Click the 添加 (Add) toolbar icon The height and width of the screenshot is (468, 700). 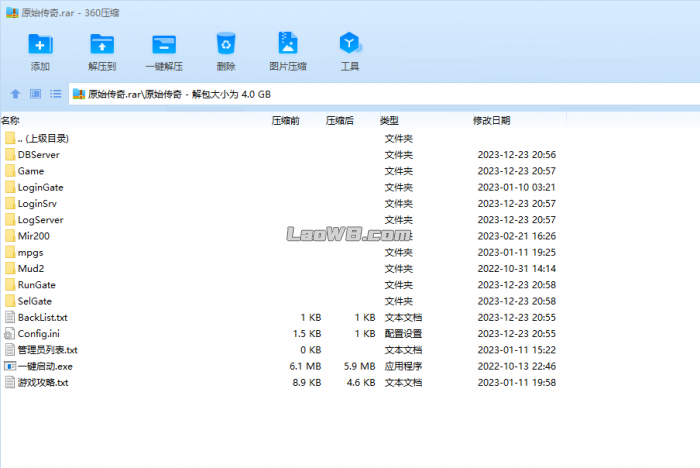pos(40,45)
